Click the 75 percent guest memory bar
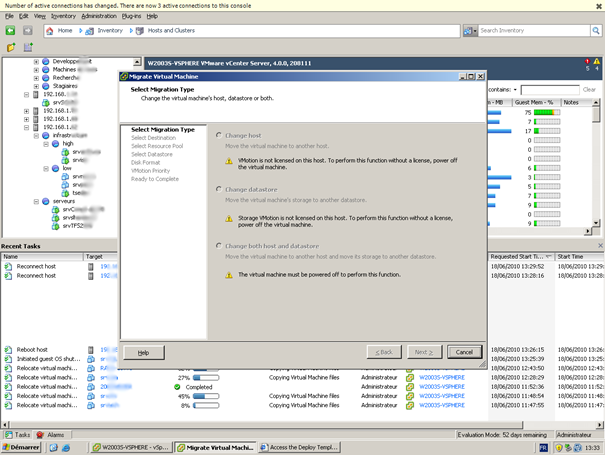 [547, 112]
